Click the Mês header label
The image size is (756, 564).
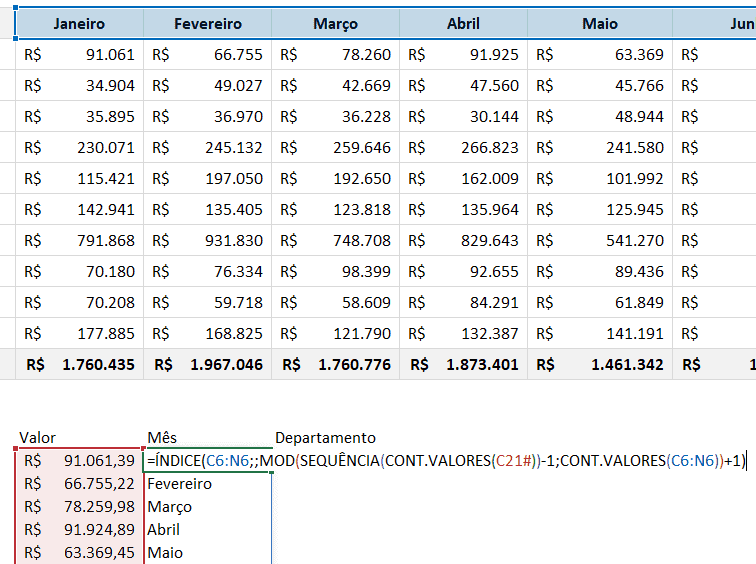162,438
